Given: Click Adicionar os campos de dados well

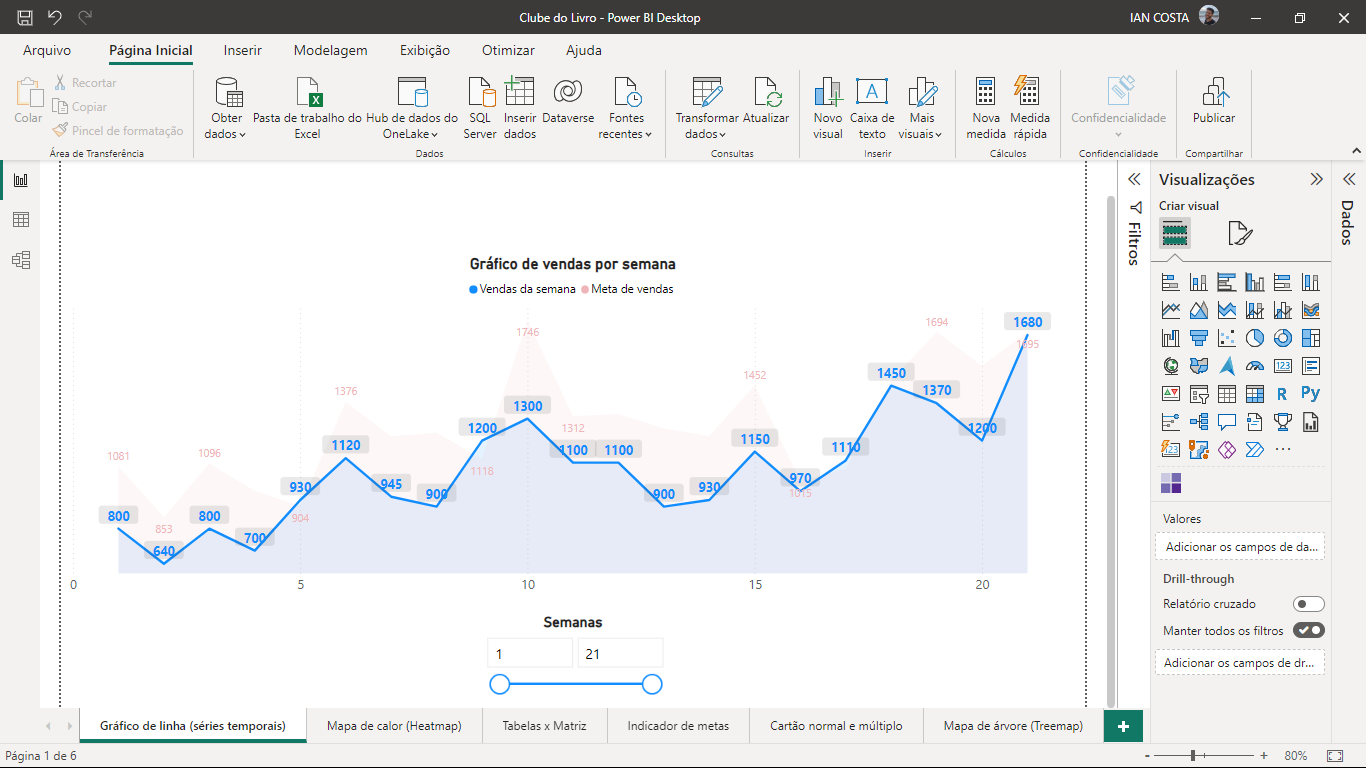Looking at the screenshot, I should tap(1240, 546).
